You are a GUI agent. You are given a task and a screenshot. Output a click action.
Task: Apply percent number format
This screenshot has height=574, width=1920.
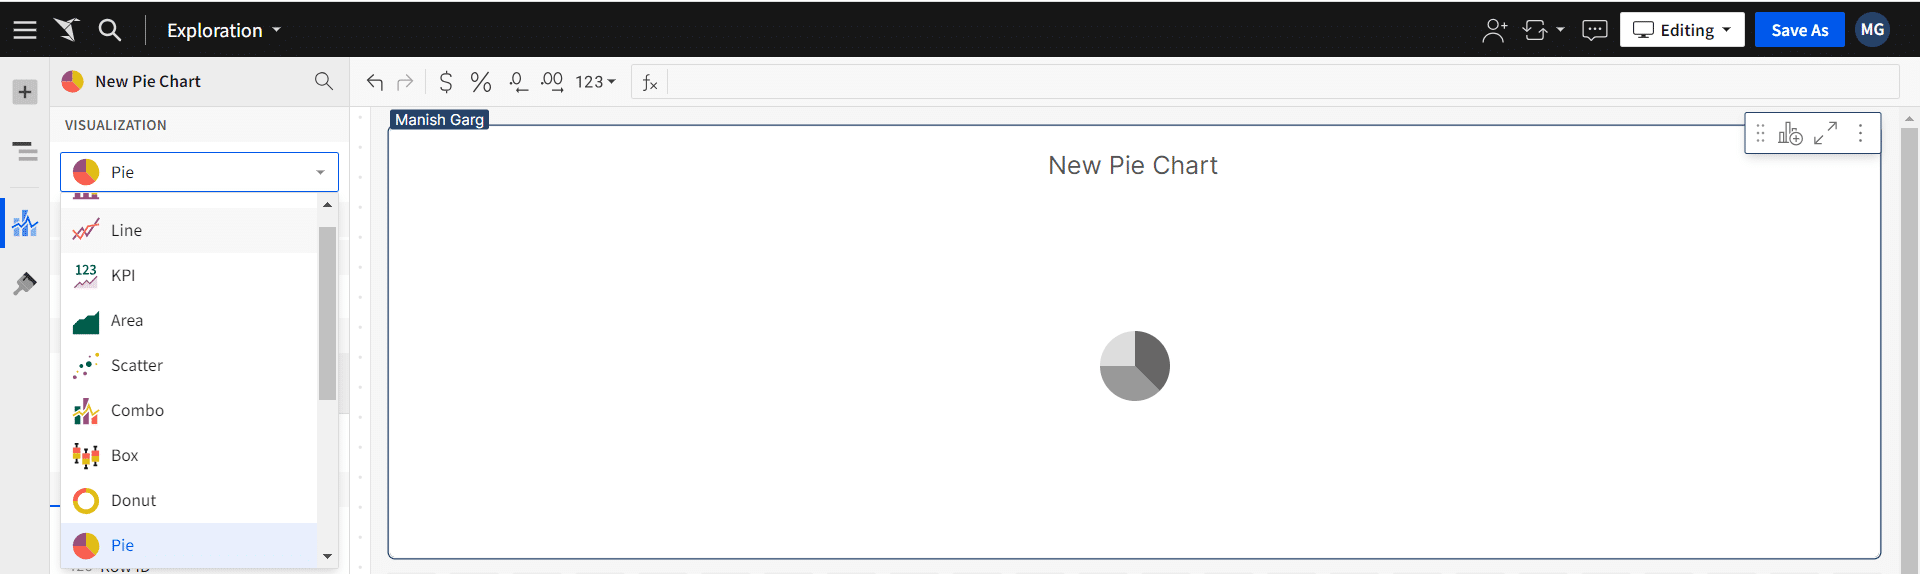[x=481, y=82]
